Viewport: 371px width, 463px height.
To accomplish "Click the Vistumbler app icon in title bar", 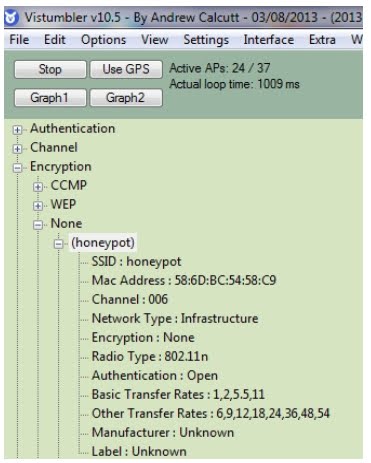I will (12, 18).
